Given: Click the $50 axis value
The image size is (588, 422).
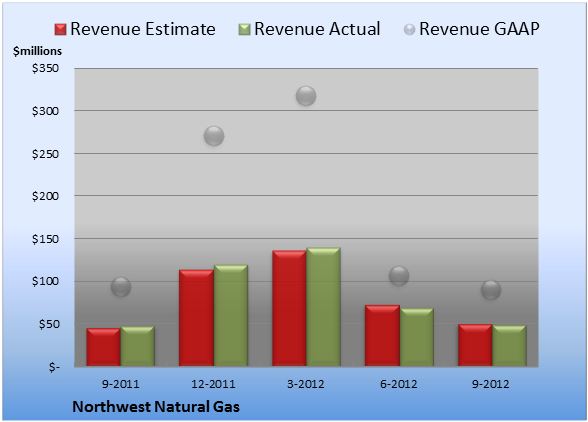Looking at the screenshot, I should pos(49,324).
